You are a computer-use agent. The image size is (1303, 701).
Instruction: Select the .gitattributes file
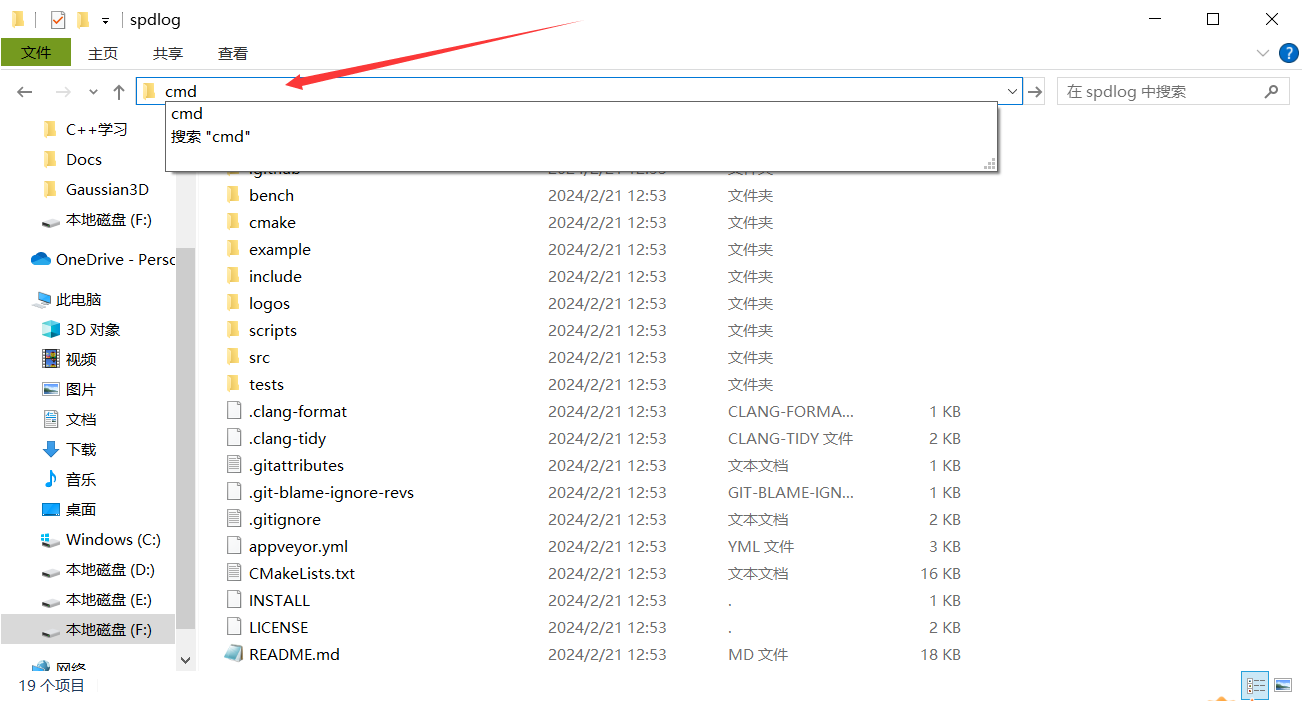click(296, 466)
